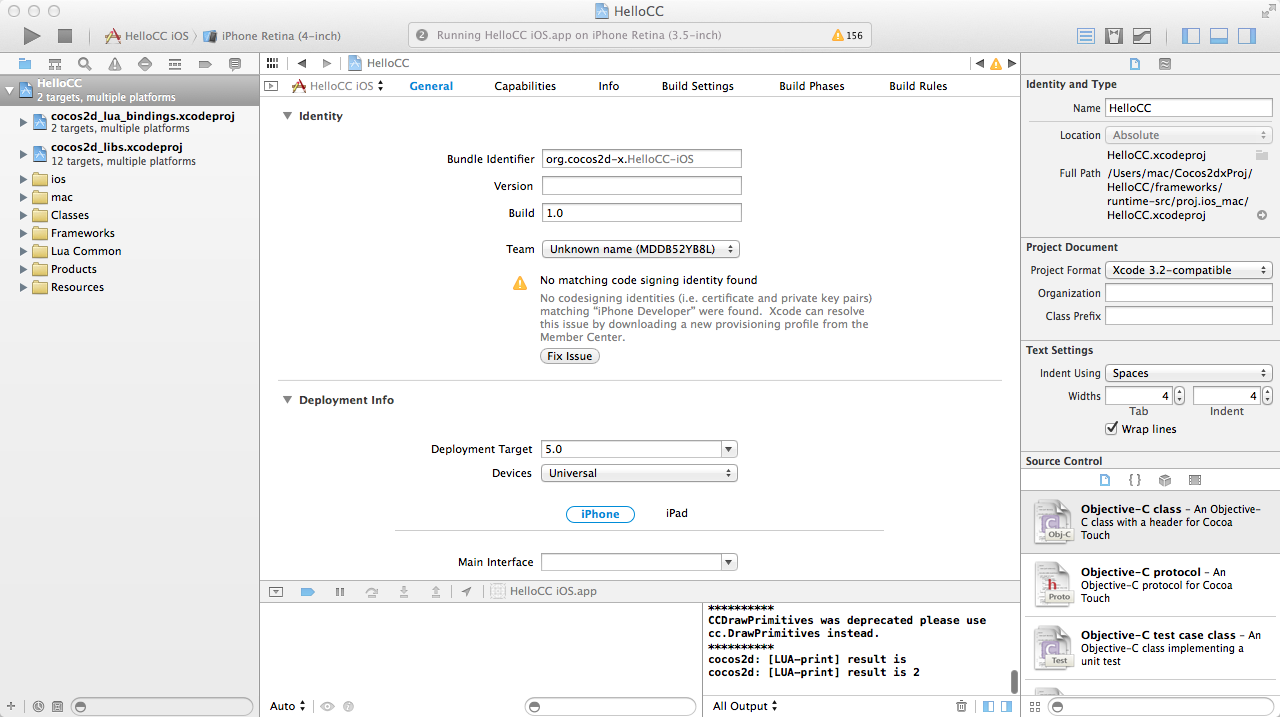
Task: Toggle the console pane view
Action: (1007, 706)
